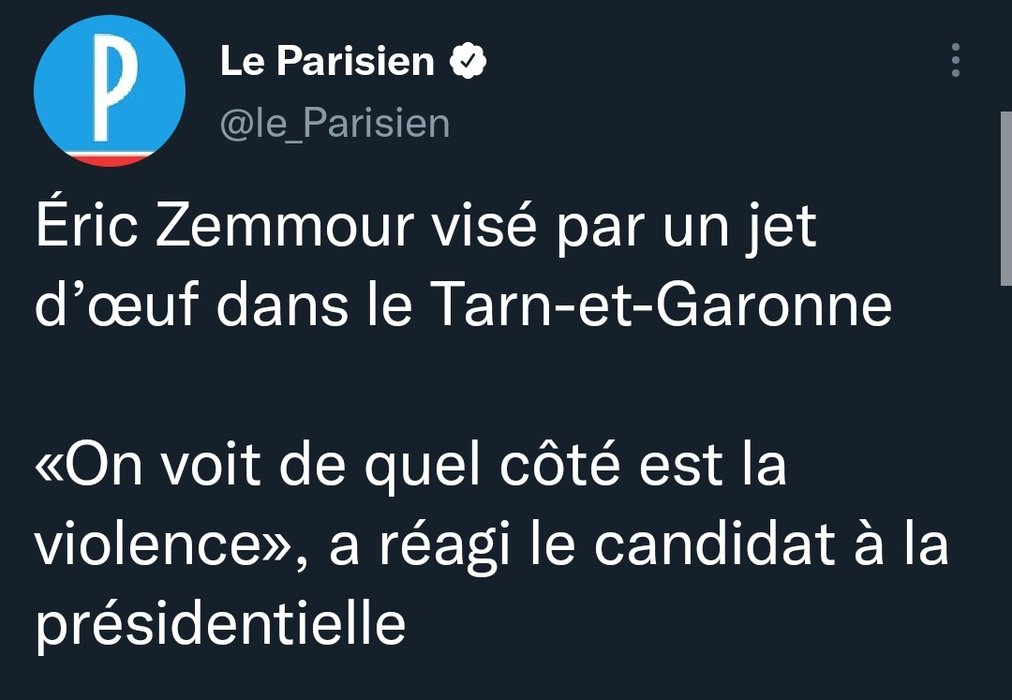The image size is (1012, 700).
Task: Click the quote starting "«On voit de quel côté"
Action: [410, 468]
